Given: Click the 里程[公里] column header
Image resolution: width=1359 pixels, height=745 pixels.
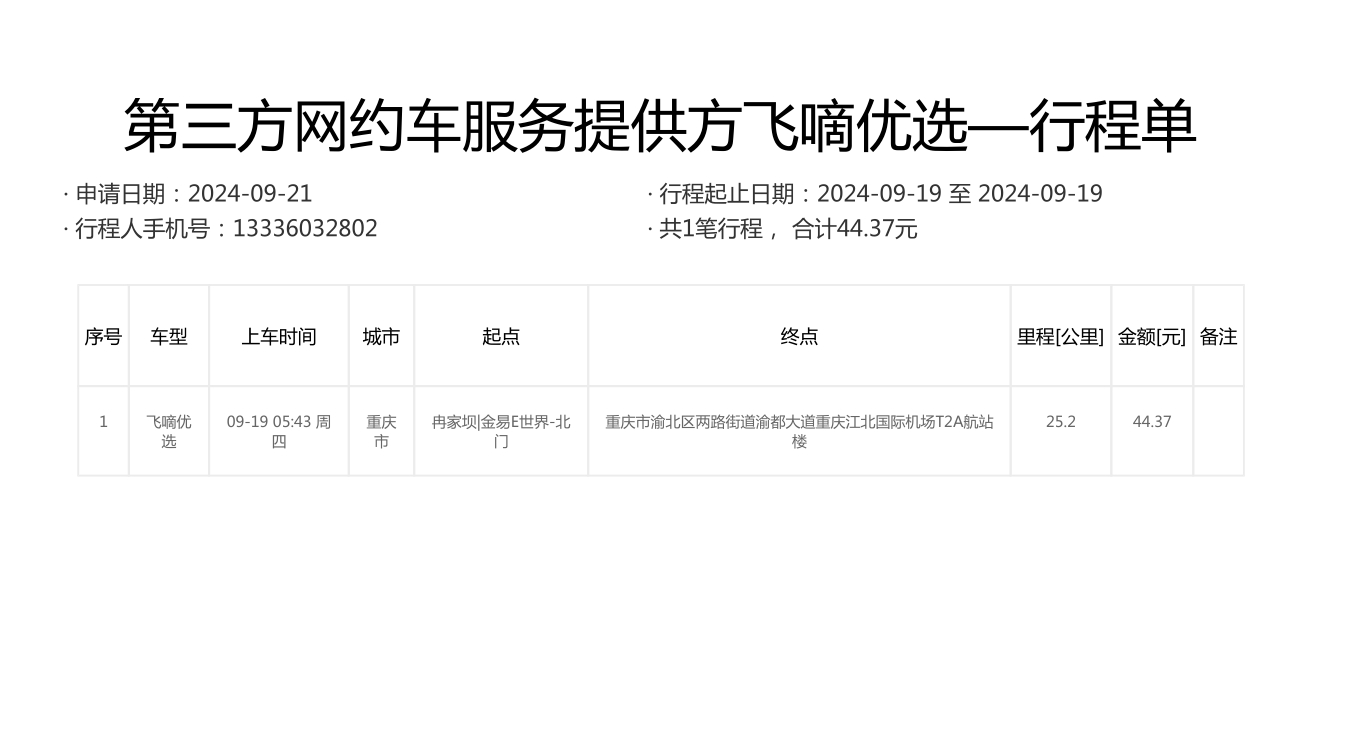Looking at the screenshot, I should tap(1060, 337).
